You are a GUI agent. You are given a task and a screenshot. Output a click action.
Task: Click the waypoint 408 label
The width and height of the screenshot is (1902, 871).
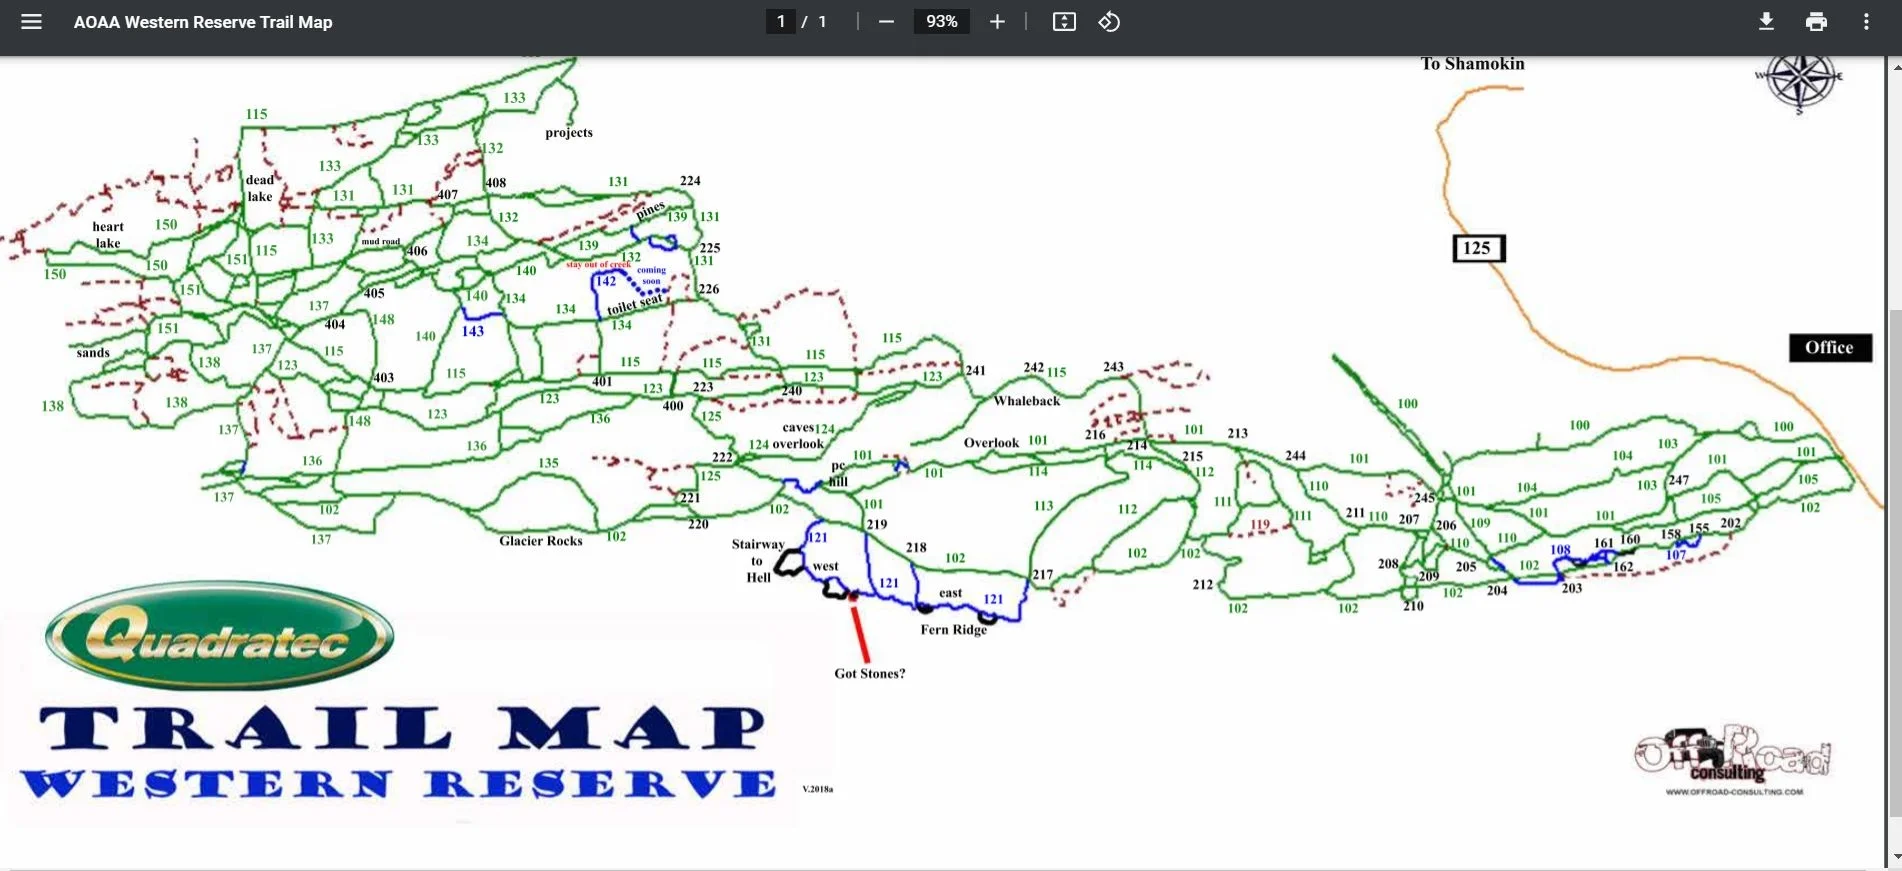tap(496, 183)
